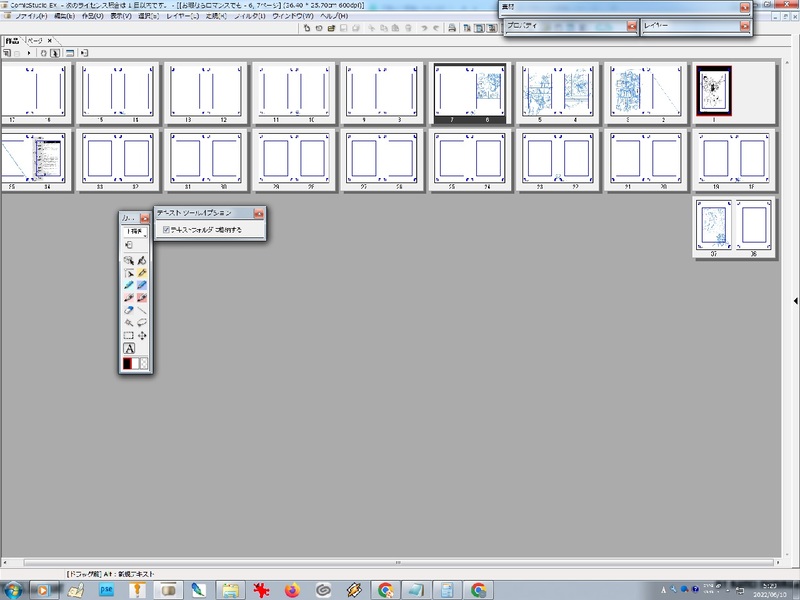Screen dimensions: 800x600
Task: Click the Undo arrow in the main toolbar
Action: coord(423,28)
